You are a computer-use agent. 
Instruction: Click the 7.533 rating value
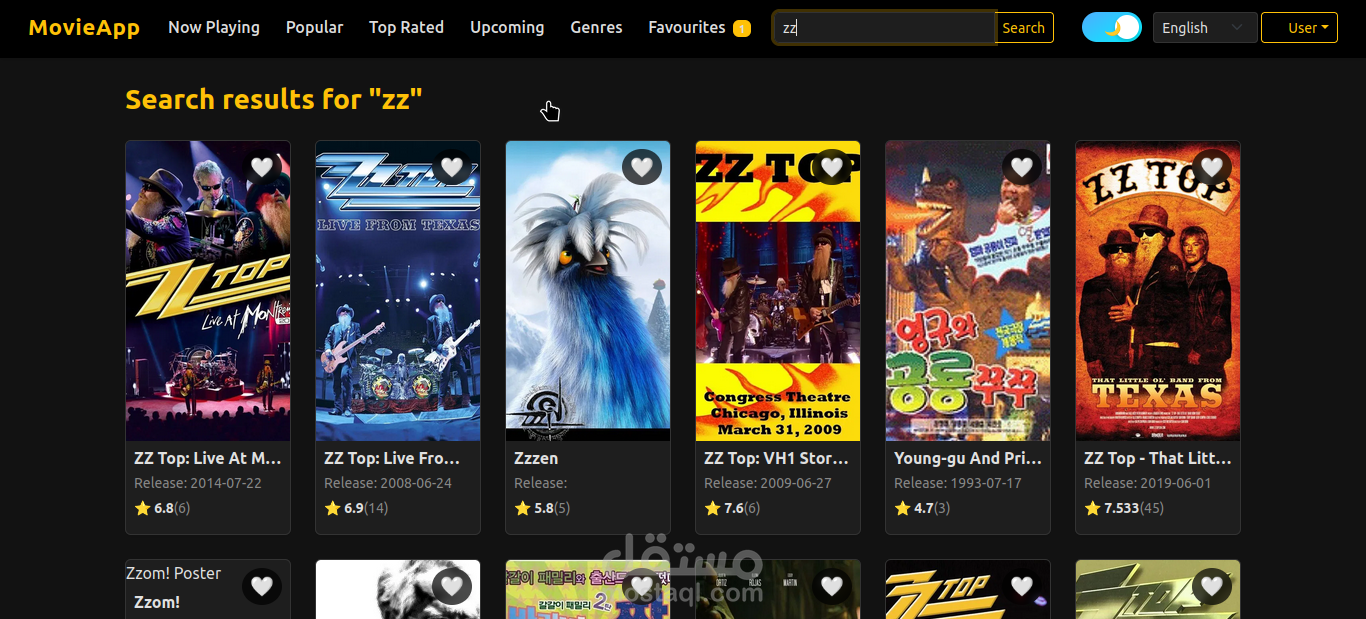pyautogui.click(x=1121, y=508)
